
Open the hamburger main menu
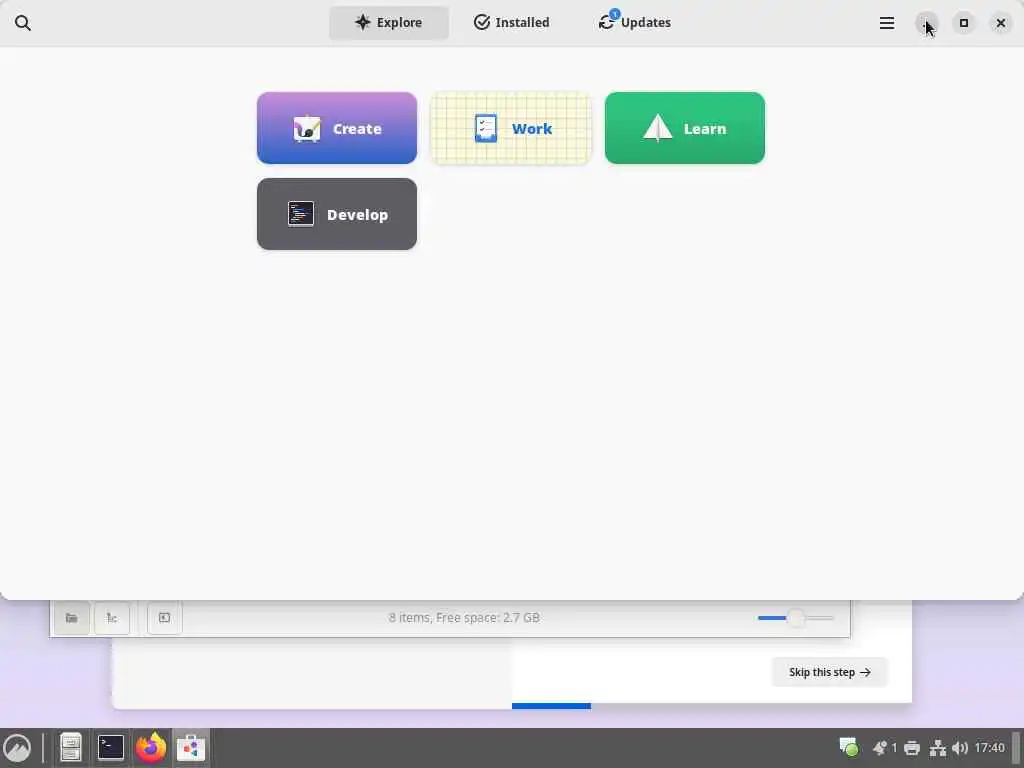(886, 23)
